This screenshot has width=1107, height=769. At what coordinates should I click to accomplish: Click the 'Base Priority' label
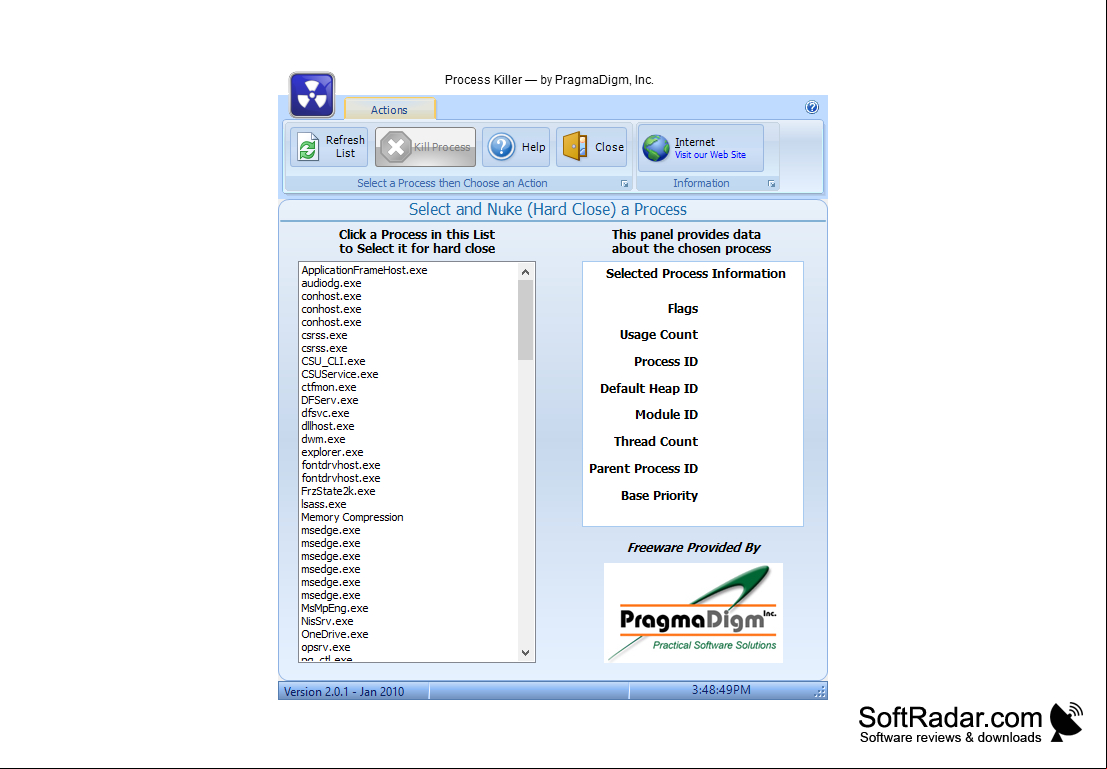point(659,496)
